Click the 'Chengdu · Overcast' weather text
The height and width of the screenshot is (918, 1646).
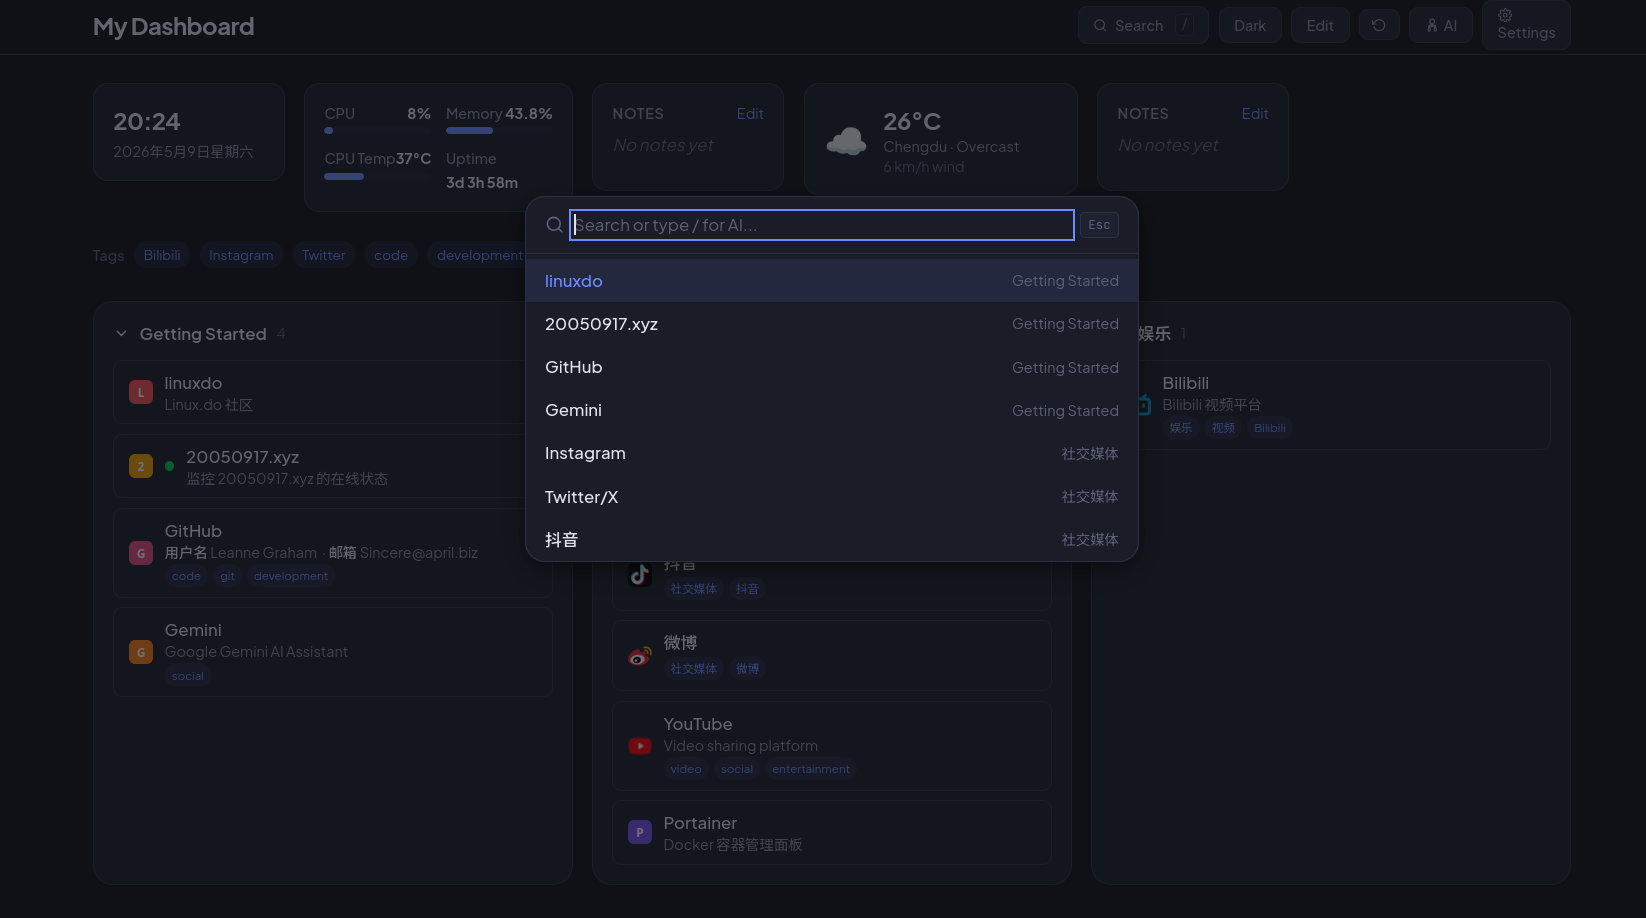click(x=951, y=147)
